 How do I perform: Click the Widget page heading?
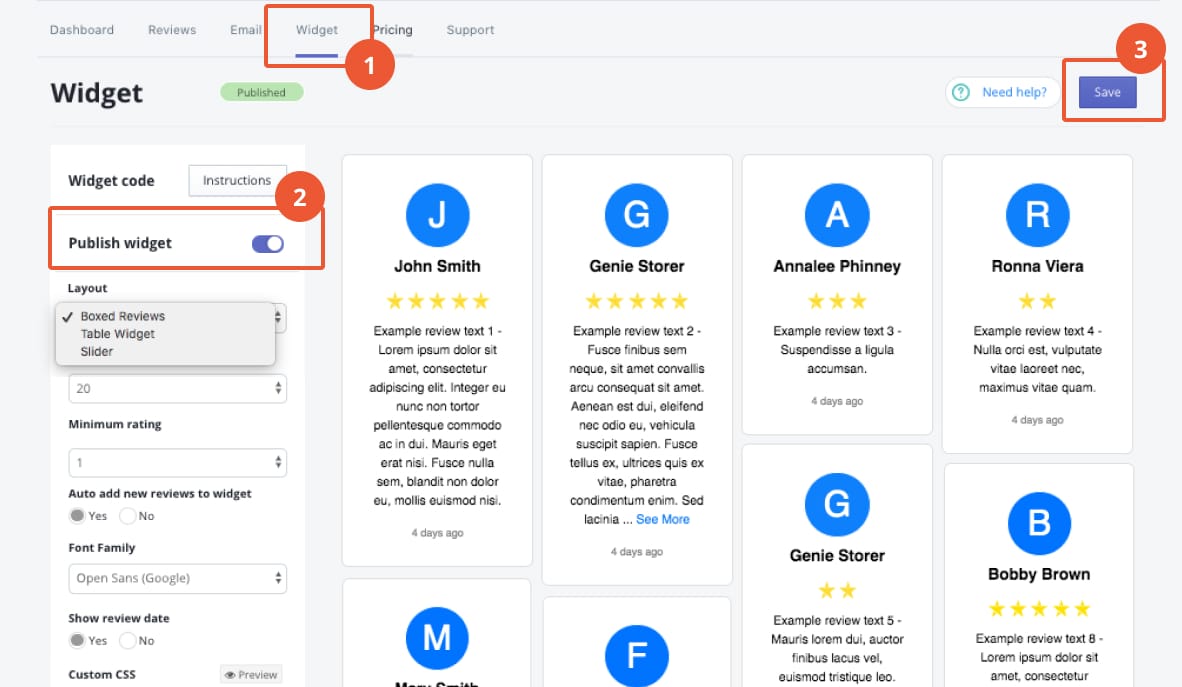pos(96,93)
